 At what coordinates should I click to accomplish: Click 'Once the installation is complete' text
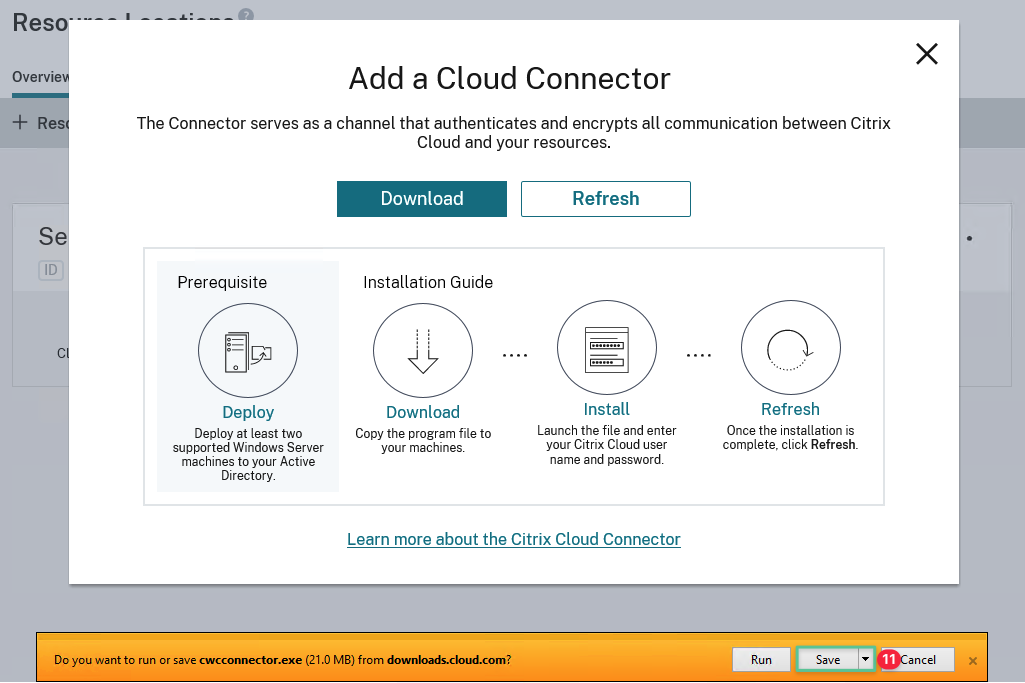pyautogui.click(x=790, y=437)
